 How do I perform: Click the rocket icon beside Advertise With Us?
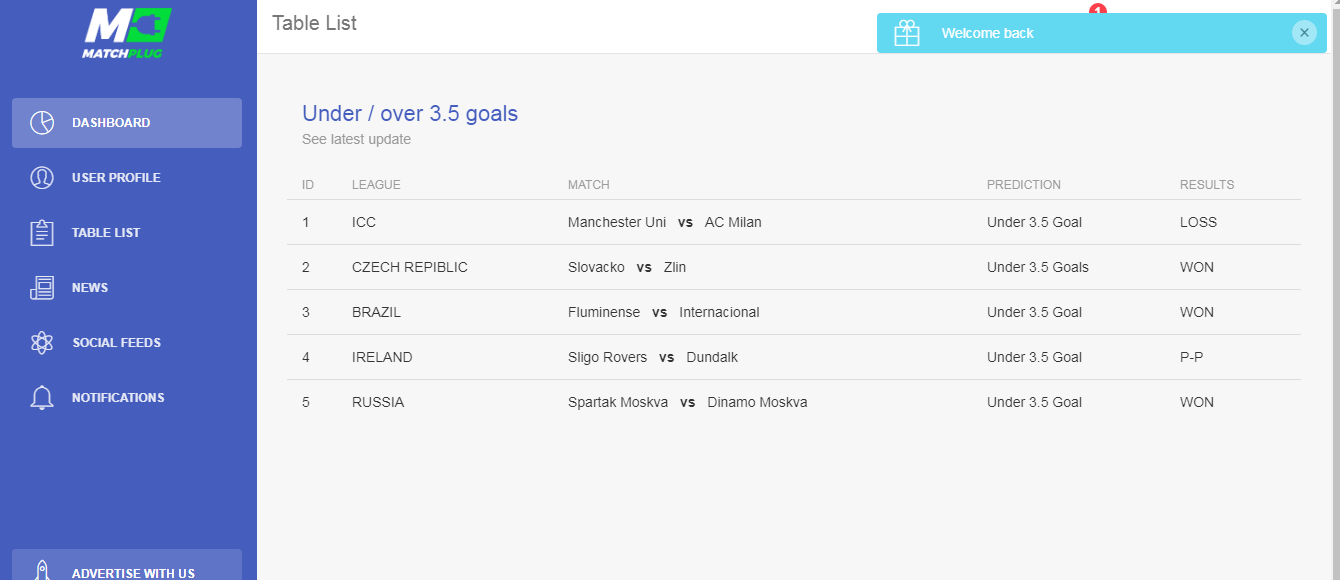point(42,571)
